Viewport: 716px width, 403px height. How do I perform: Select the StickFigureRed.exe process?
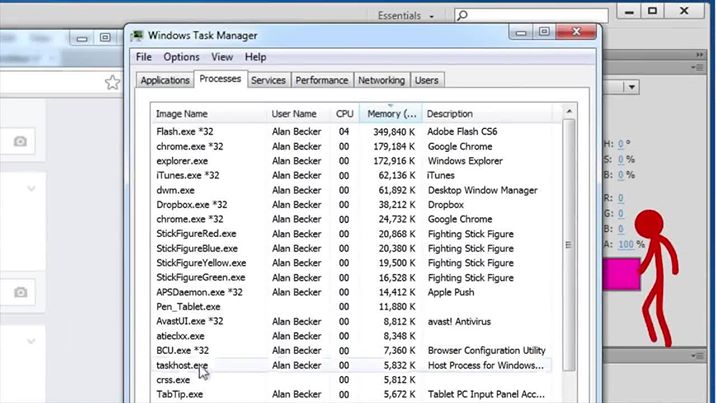pyautogui.click(x=196, y=234)
